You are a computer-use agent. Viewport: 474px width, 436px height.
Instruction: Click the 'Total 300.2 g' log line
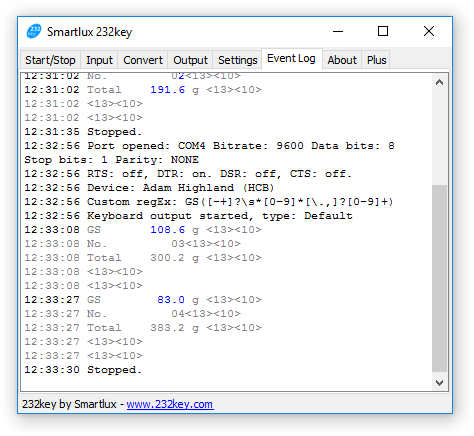click(x=143, y=258)
